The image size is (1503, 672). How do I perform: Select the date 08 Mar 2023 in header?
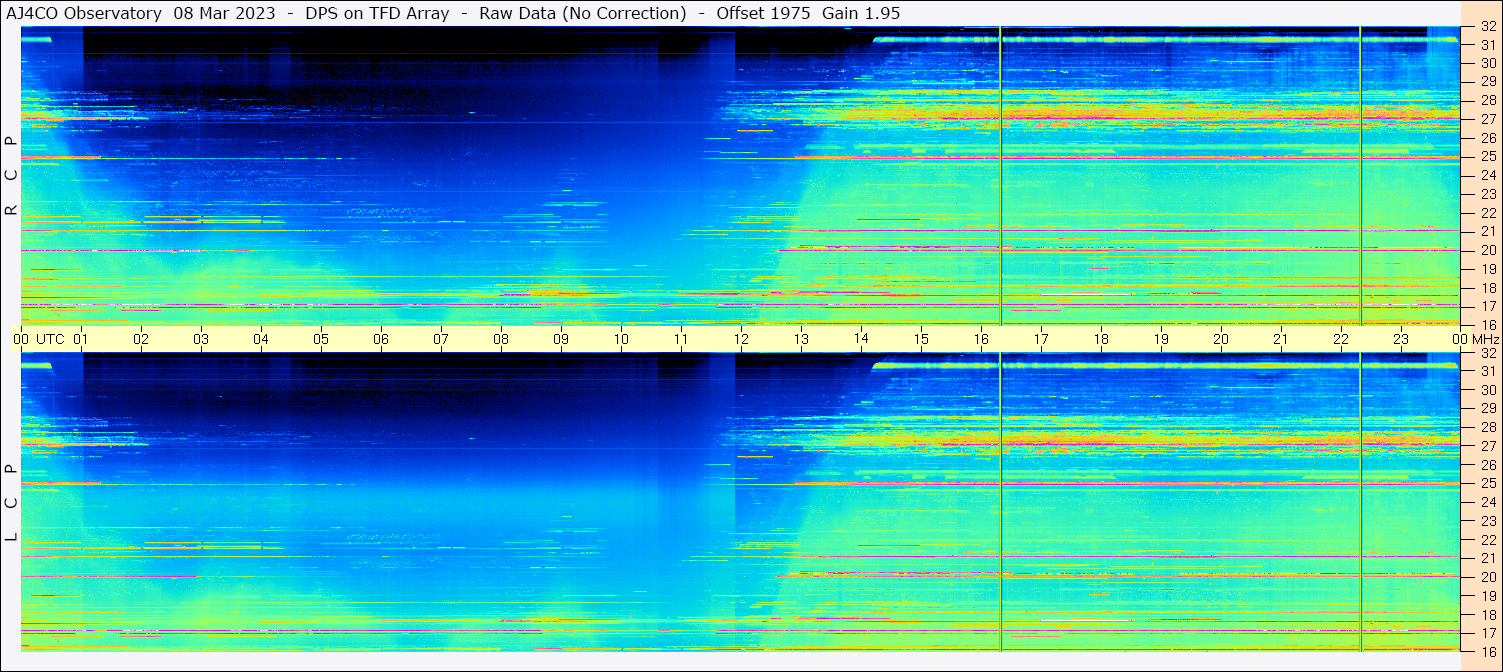(224, 13)
